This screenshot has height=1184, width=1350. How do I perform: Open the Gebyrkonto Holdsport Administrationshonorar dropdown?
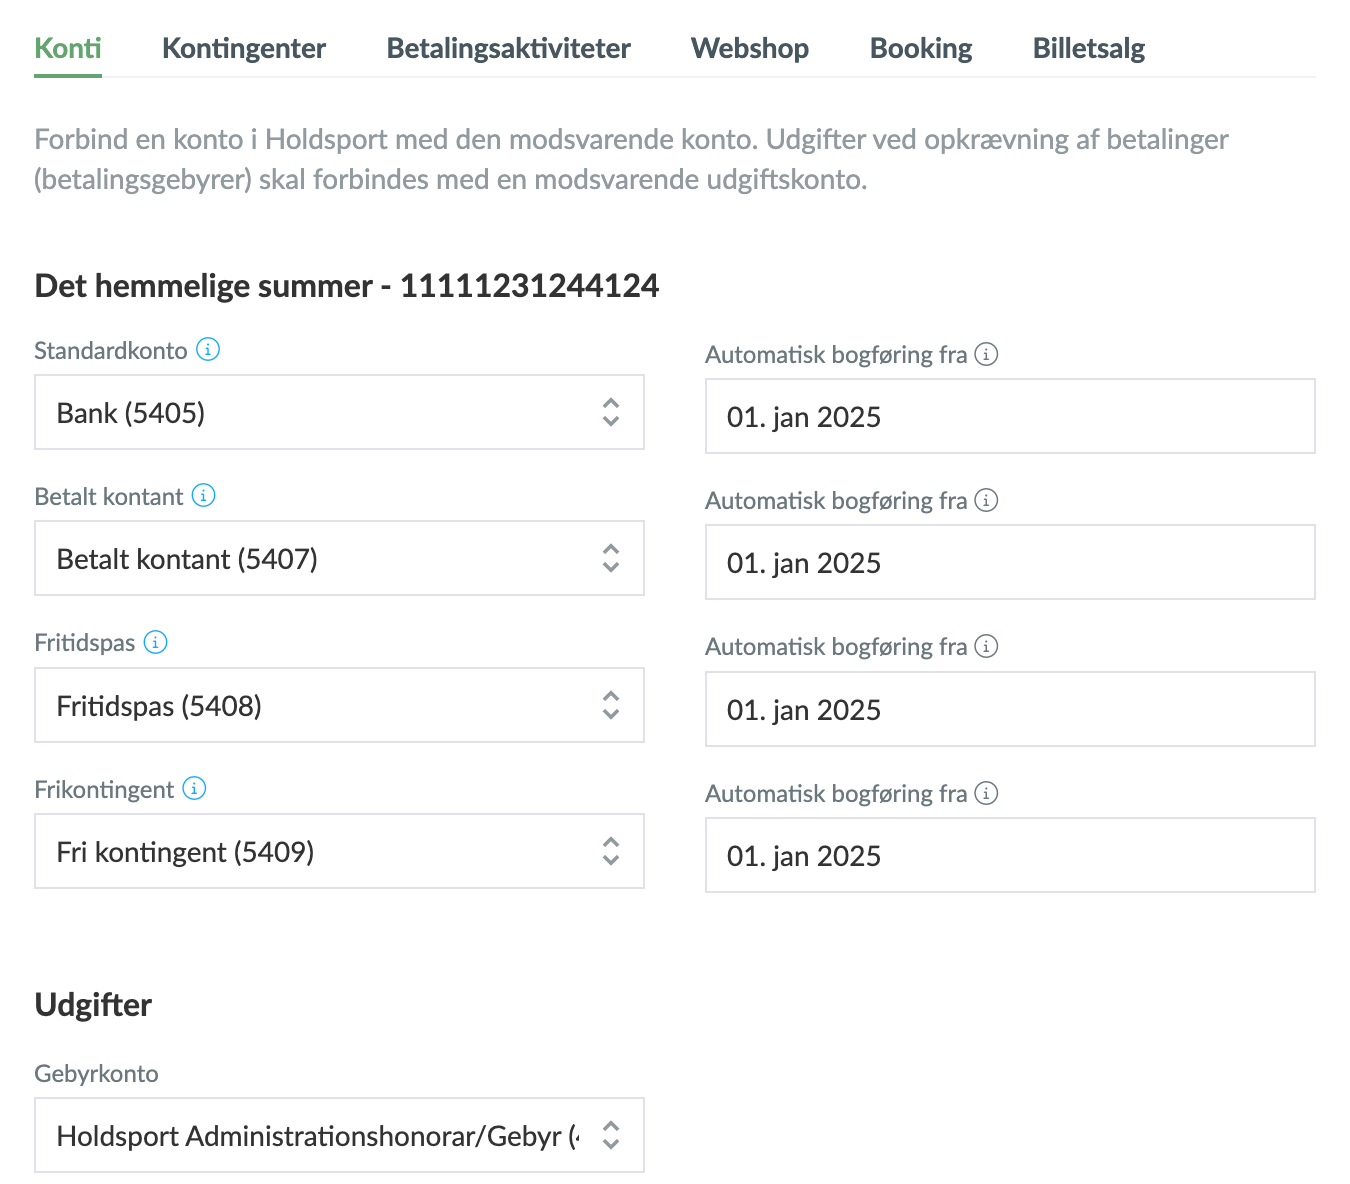pyautogui.click(x=339, y=1136)
